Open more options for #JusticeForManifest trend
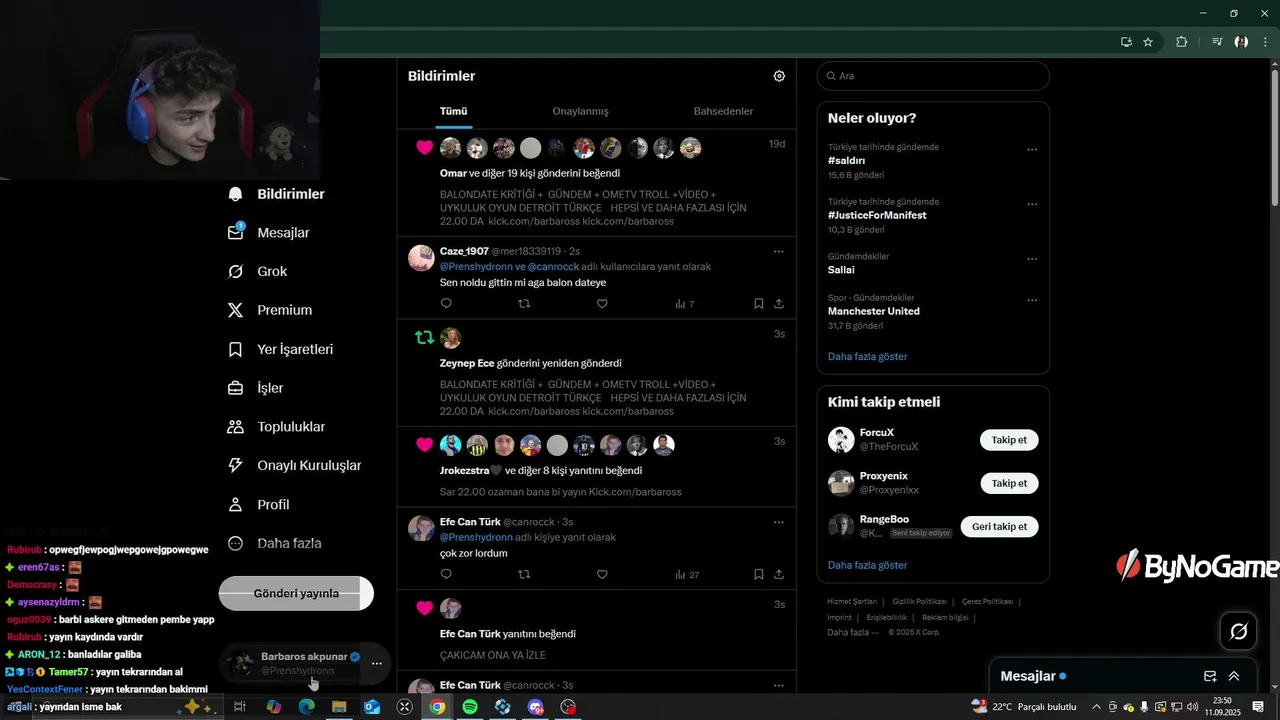The image size is (1280, 720). point(1032,204)
